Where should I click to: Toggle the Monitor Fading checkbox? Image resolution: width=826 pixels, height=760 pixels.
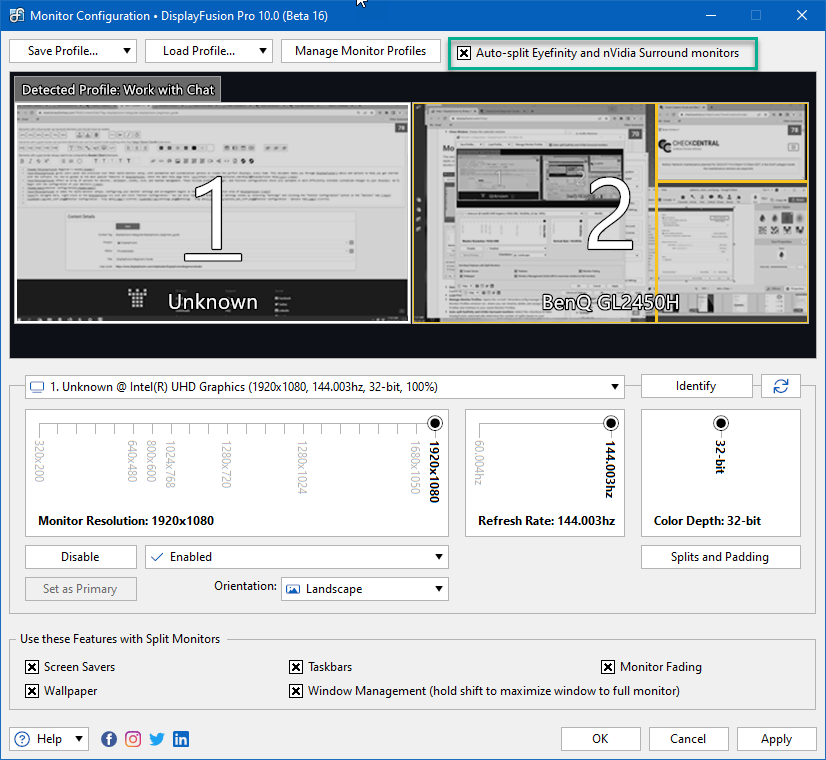tap(608, 667)
